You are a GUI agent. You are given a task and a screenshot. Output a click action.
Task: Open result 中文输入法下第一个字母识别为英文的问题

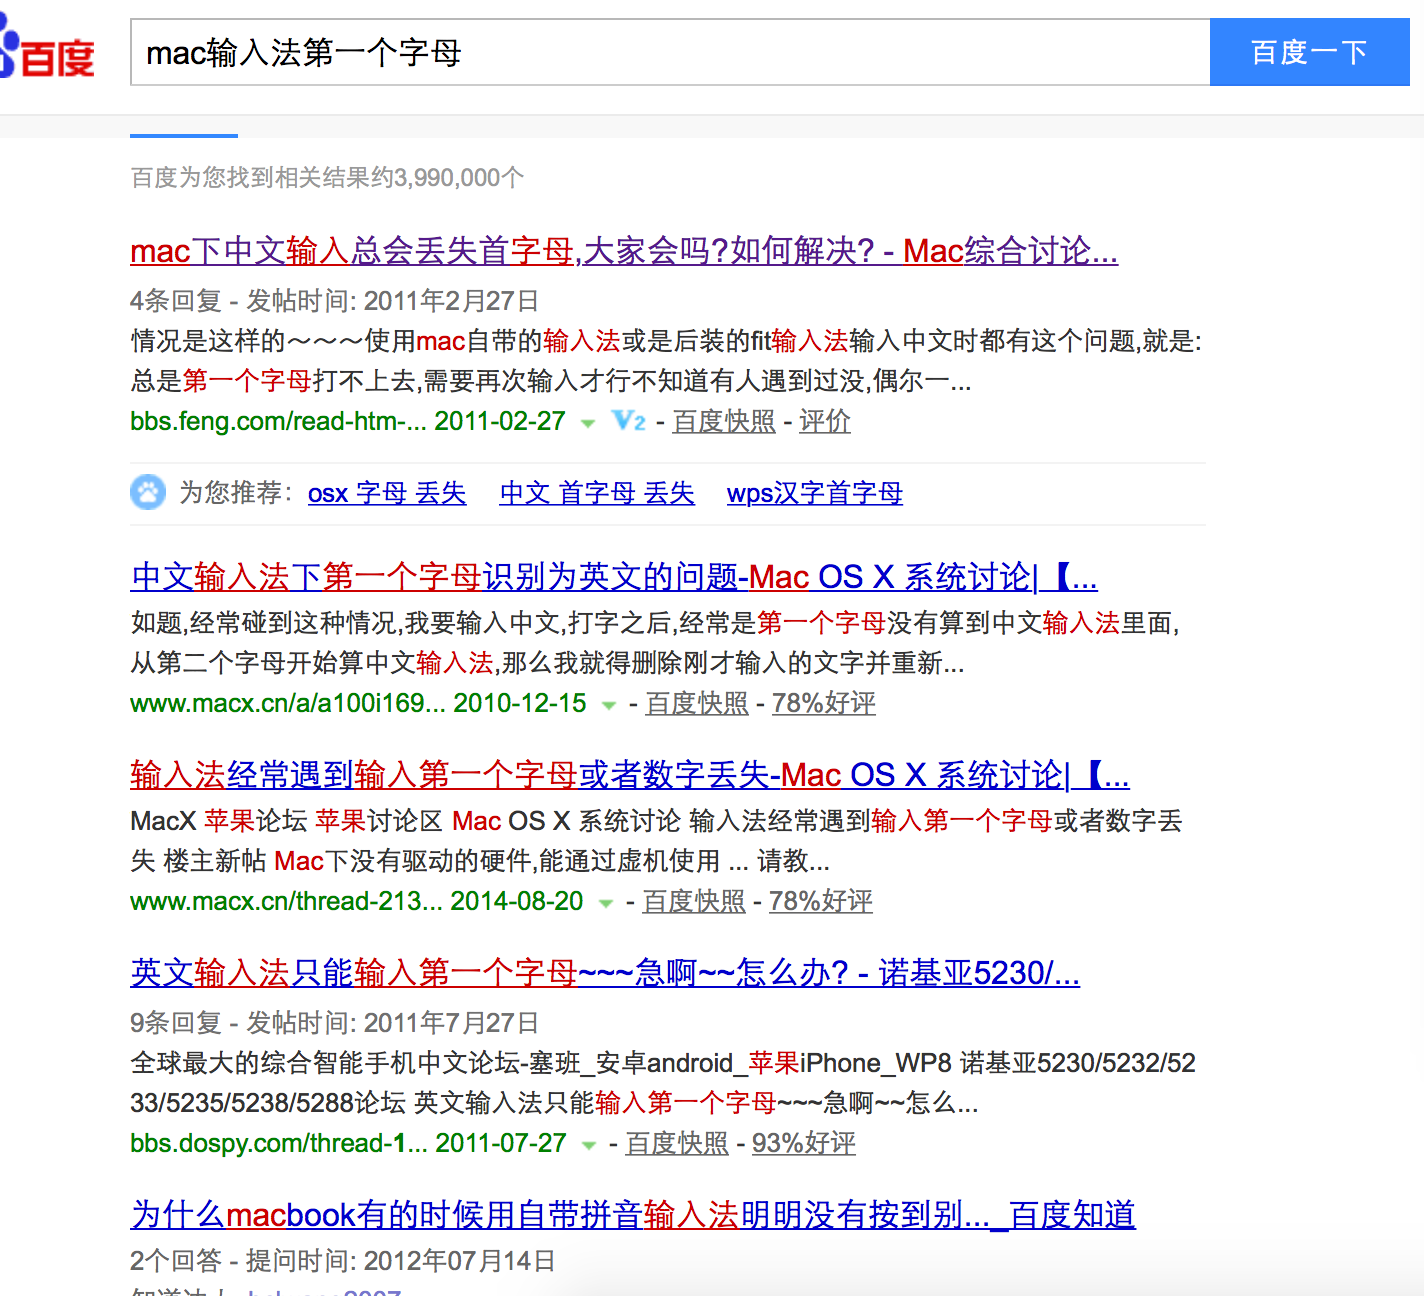point(613,577)
